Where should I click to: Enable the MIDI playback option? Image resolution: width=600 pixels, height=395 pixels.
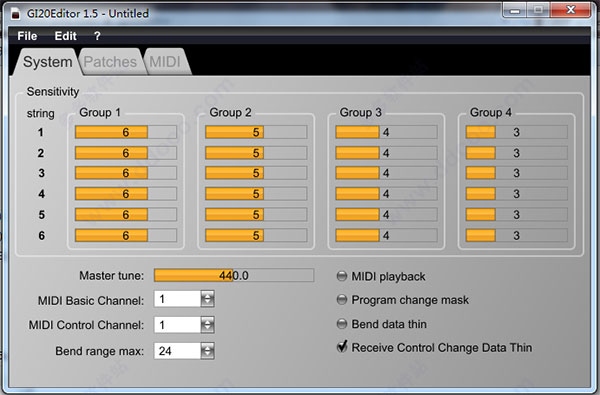(342, 276)
